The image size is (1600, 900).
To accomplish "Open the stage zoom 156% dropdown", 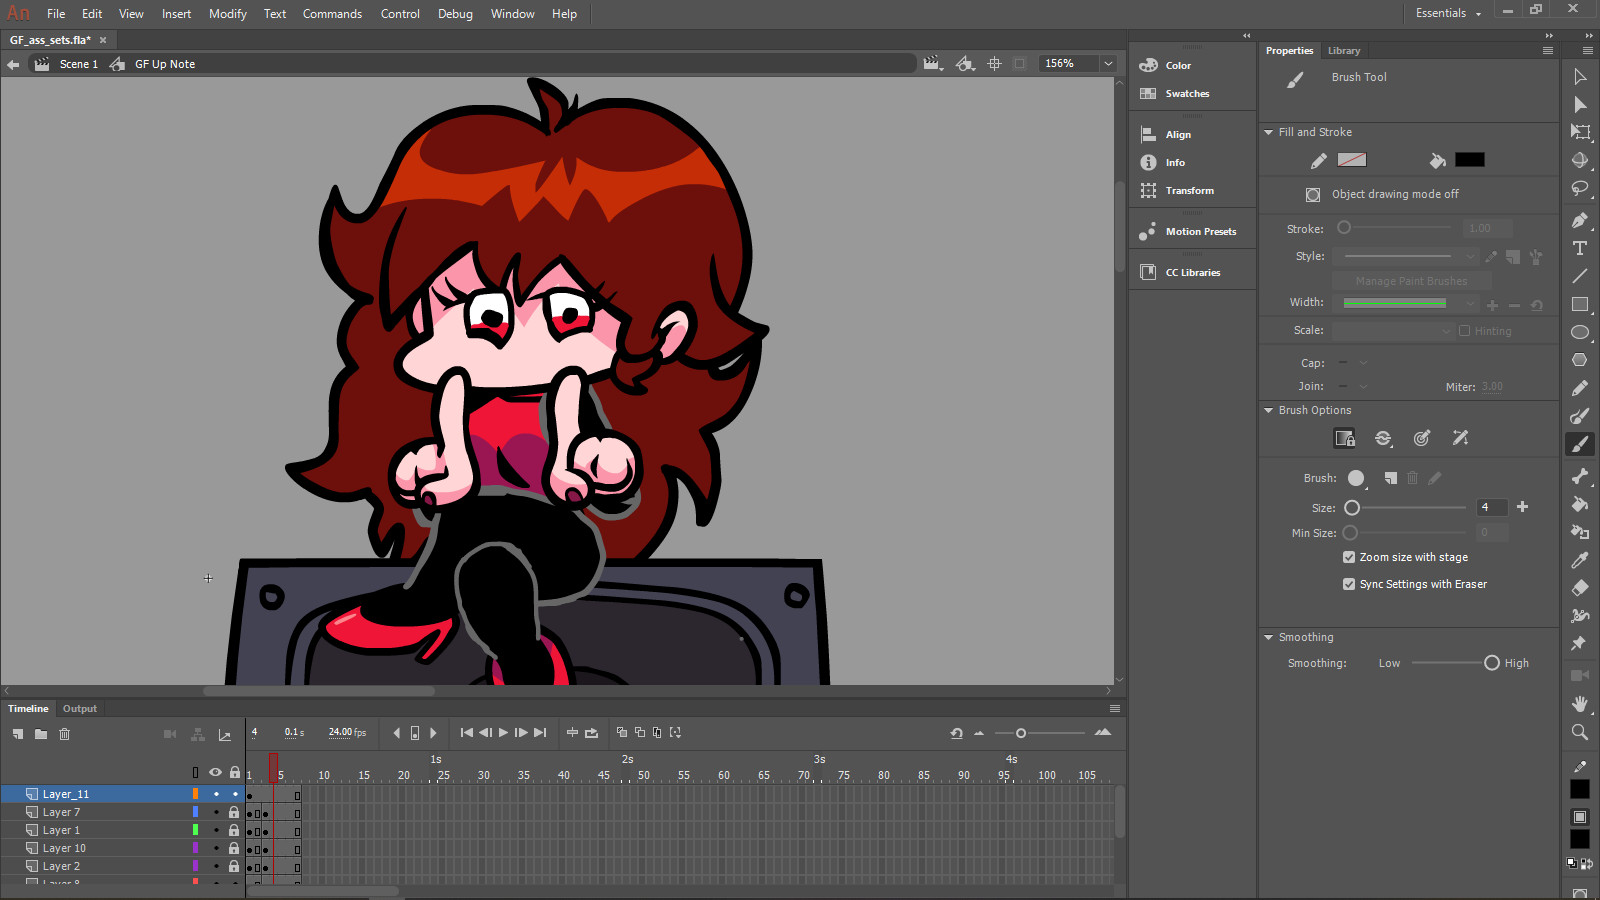I will click(x=1108, y=63).
